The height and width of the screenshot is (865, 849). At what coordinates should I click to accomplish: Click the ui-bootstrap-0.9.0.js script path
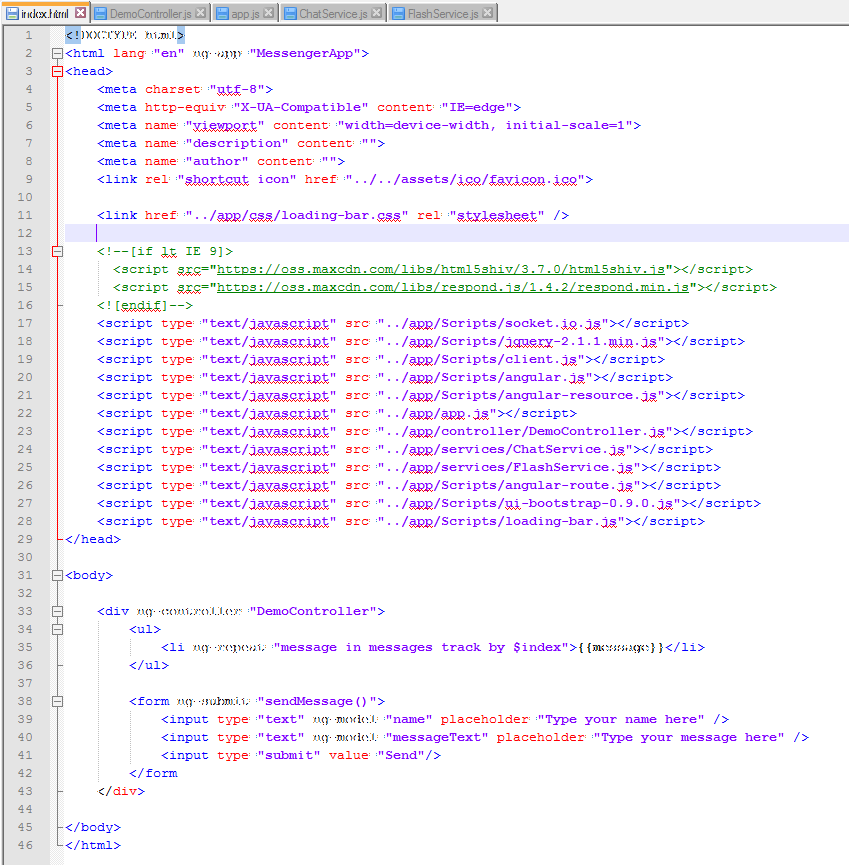click(528, 504)
